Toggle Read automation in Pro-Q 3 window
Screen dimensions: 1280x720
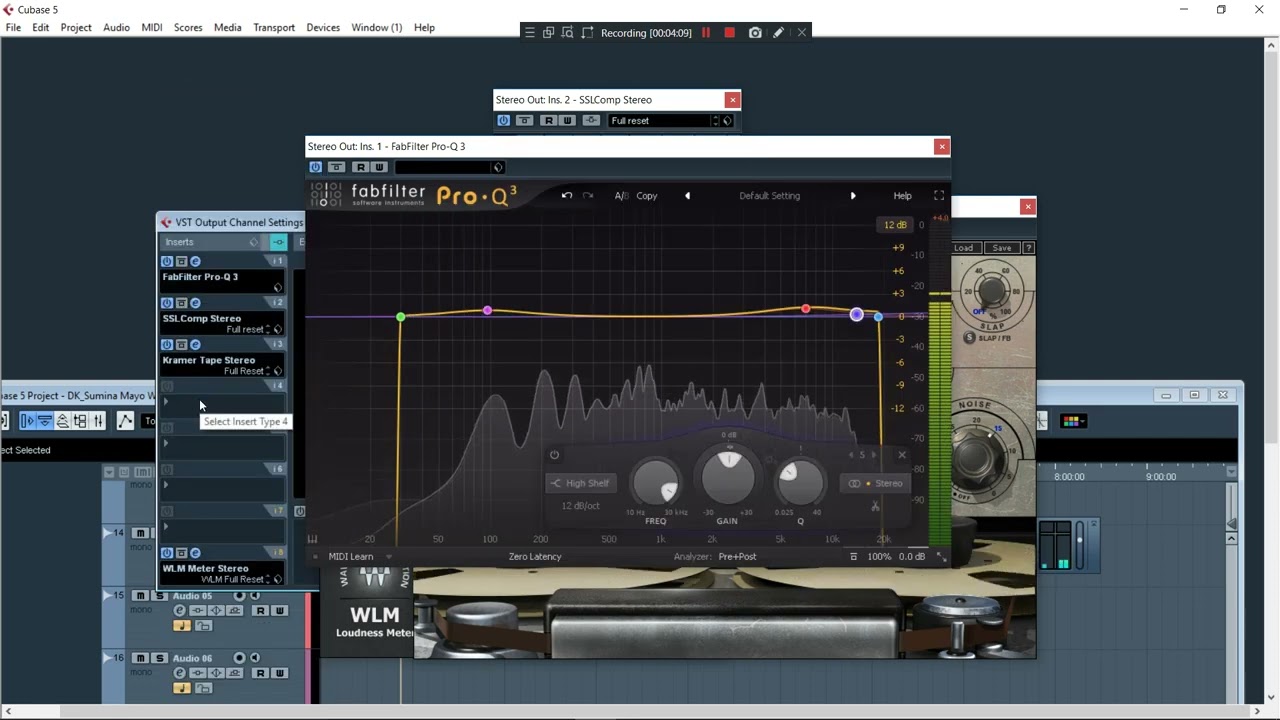tap(360, 167)
